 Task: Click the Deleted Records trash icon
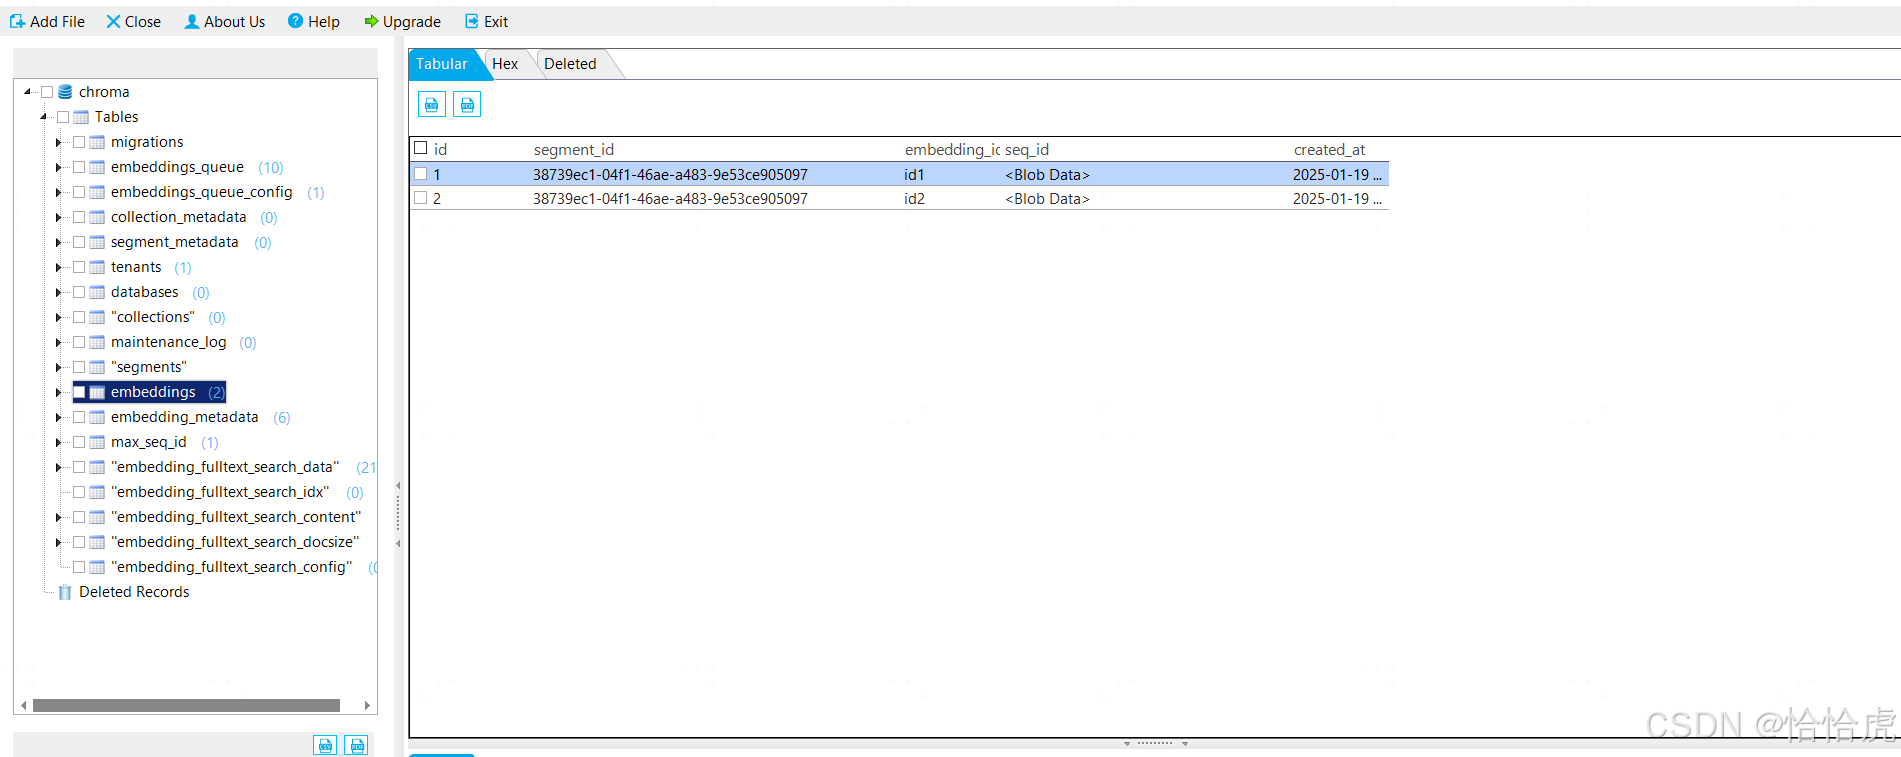tap(65, 592)
